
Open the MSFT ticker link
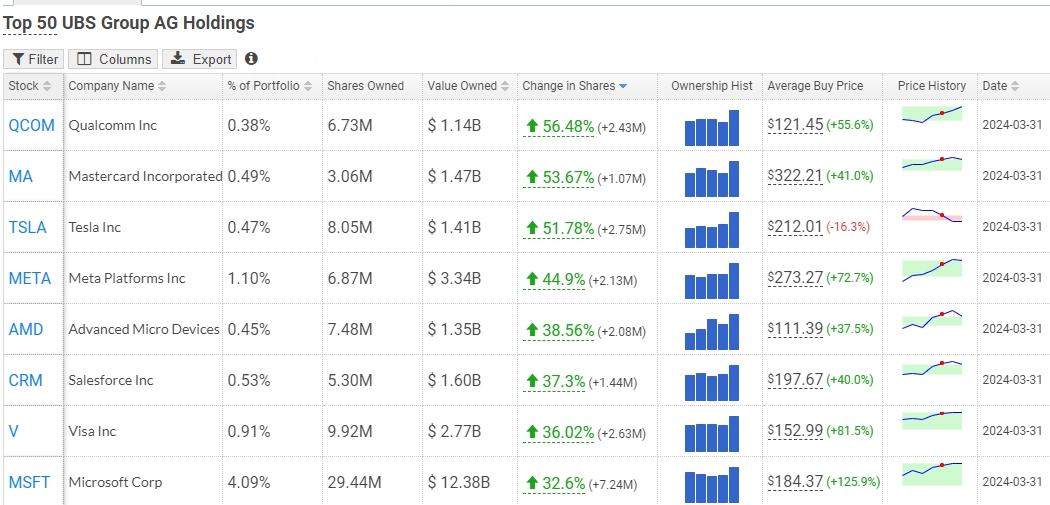[29, 482]
